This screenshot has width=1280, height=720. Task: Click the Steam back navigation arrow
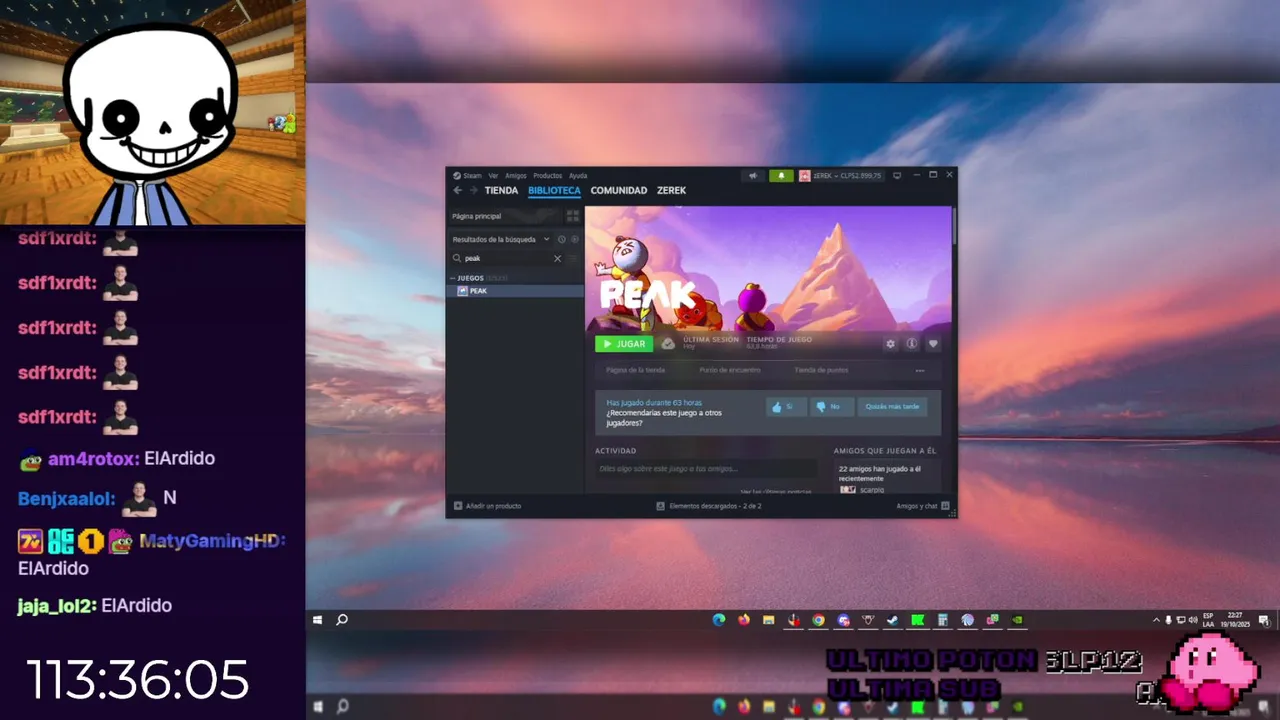(458, 190)
